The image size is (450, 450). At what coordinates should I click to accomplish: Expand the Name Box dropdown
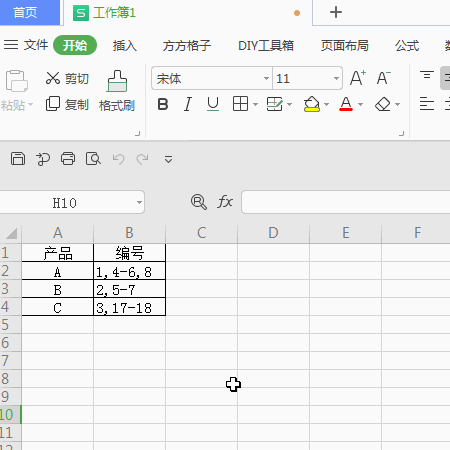click(139, 202)
